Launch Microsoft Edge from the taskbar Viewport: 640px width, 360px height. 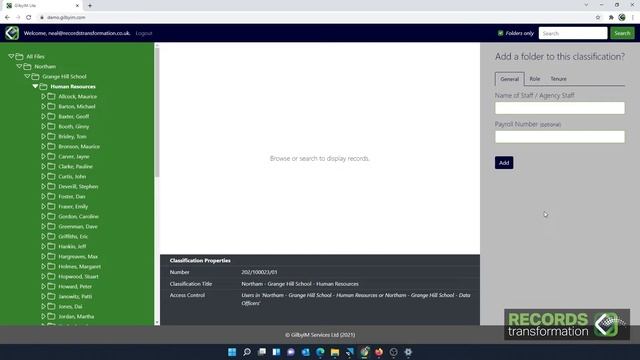[320, 352]
